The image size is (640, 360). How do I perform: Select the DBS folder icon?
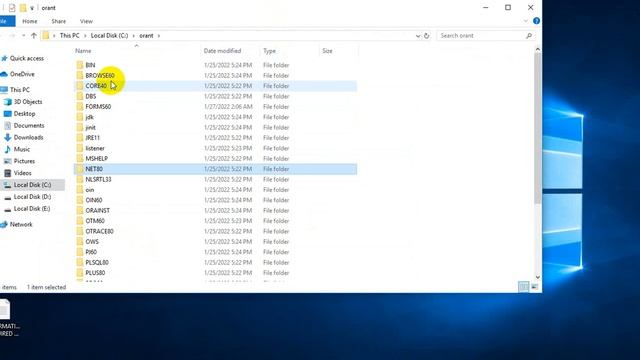(x=80, y=96)
